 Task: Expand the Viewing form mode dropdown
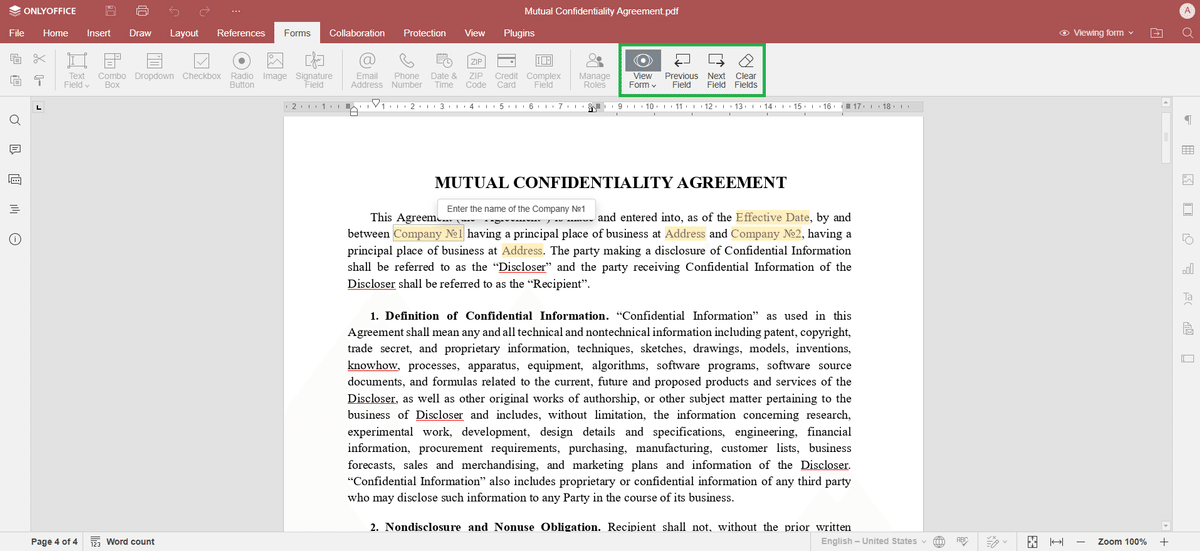coord(1097,33)
